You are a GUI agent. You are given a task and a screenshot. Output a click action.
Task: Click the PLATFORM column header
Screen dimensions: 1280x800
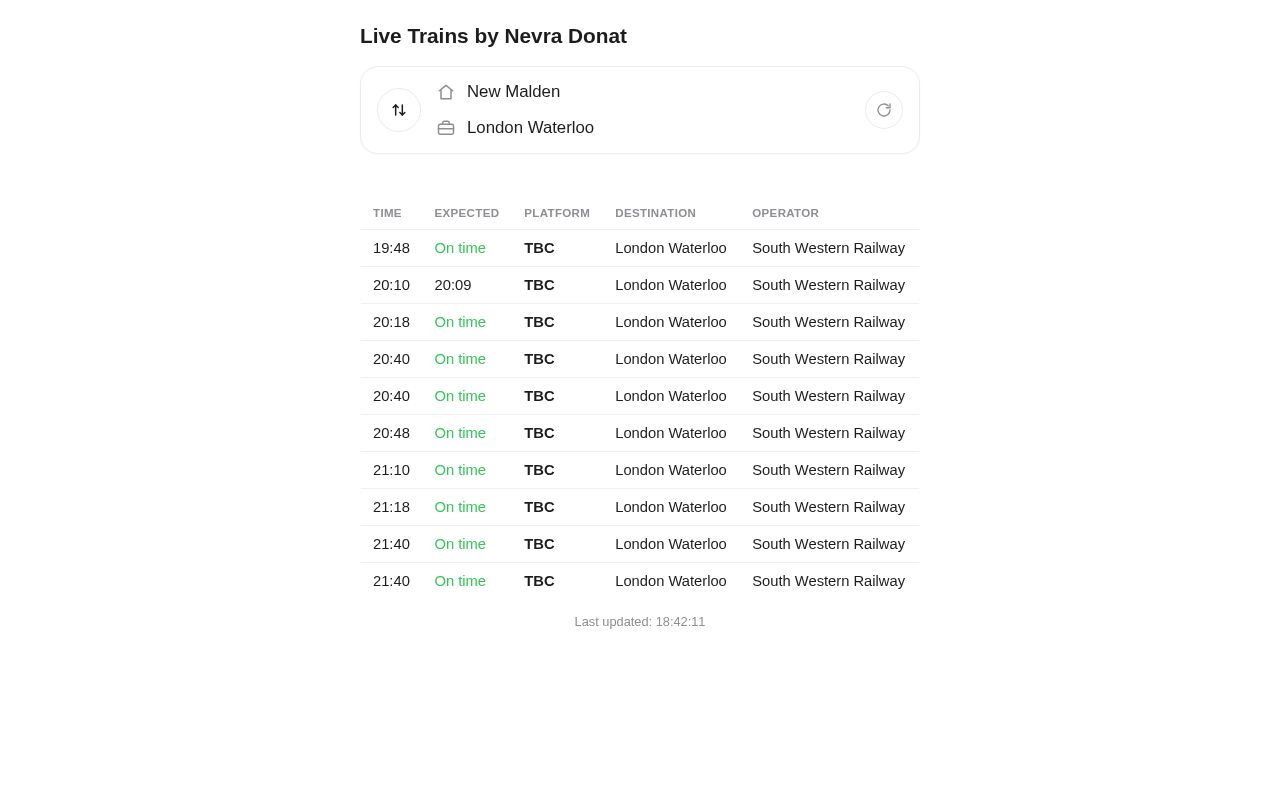(x=557, y=213)
